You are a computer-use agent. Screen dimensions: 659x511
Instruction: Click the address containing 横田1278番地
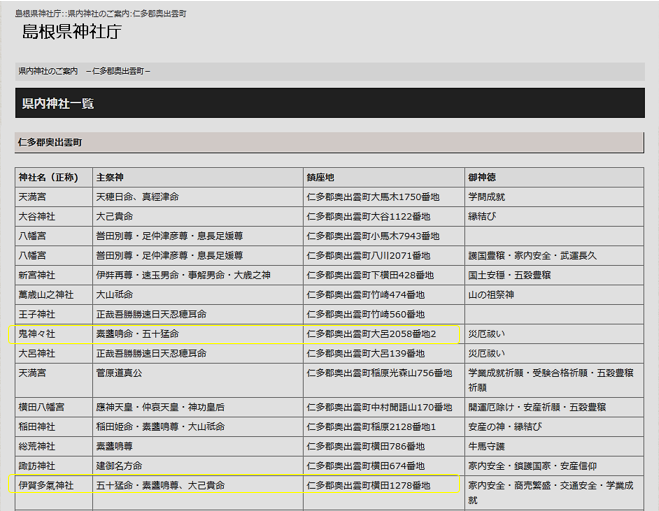(x=368, y=485)
